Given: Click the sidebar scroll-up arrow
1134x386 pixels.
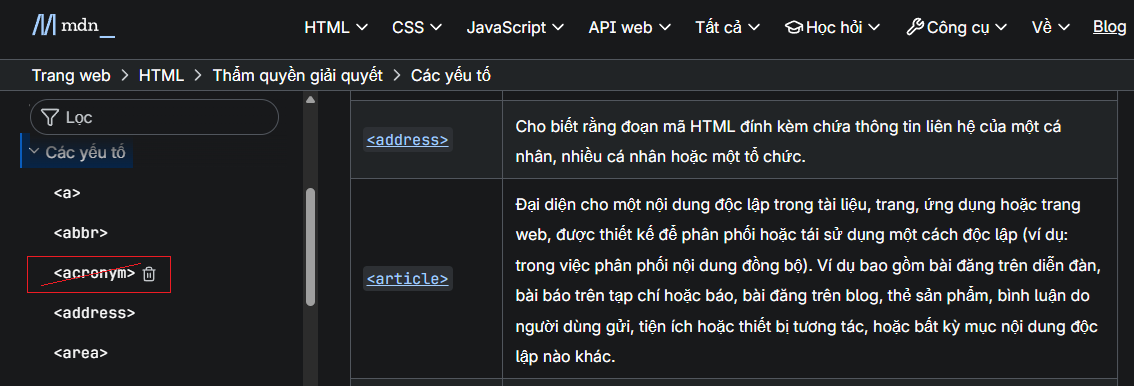Looking at the screenshot, I should 310,100.
